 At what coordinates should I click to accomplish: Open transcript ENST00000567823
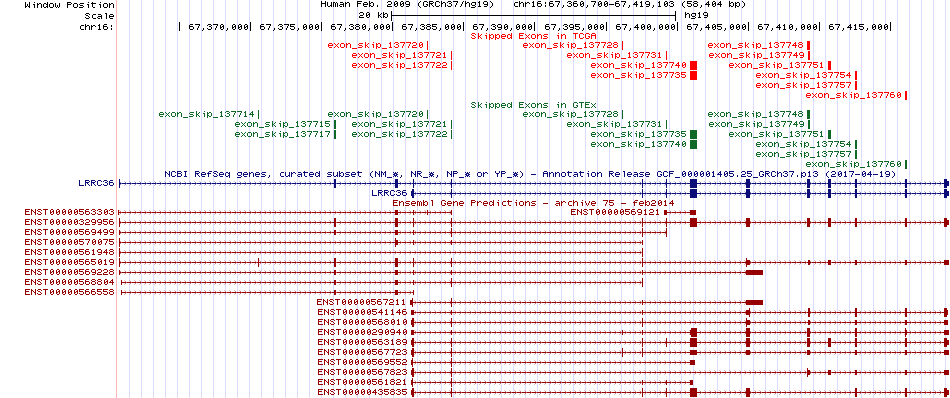coord(362,372)
